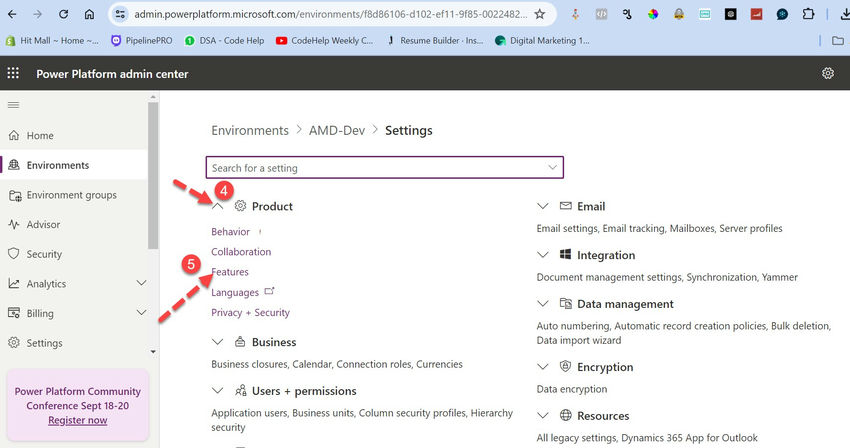Image resolution: width=850 pixels, height=448 pixels.
Task: Open the app launcher waffle icon
Action: [x=13, y=73]
